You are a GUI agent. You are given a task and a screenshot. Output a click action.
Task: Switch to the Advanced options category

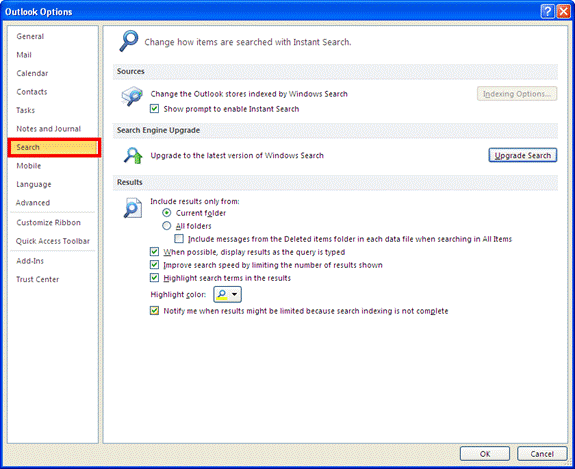[x=33, y=203]
